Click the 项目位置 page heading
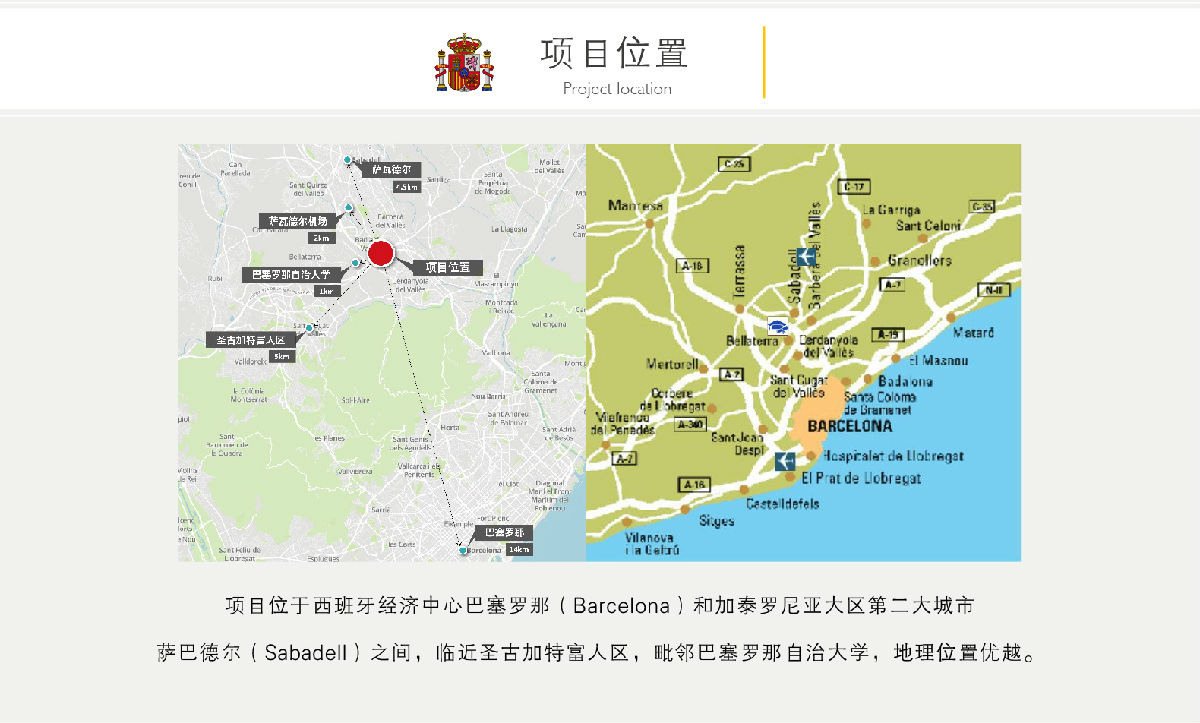 (x=615, y=52)
